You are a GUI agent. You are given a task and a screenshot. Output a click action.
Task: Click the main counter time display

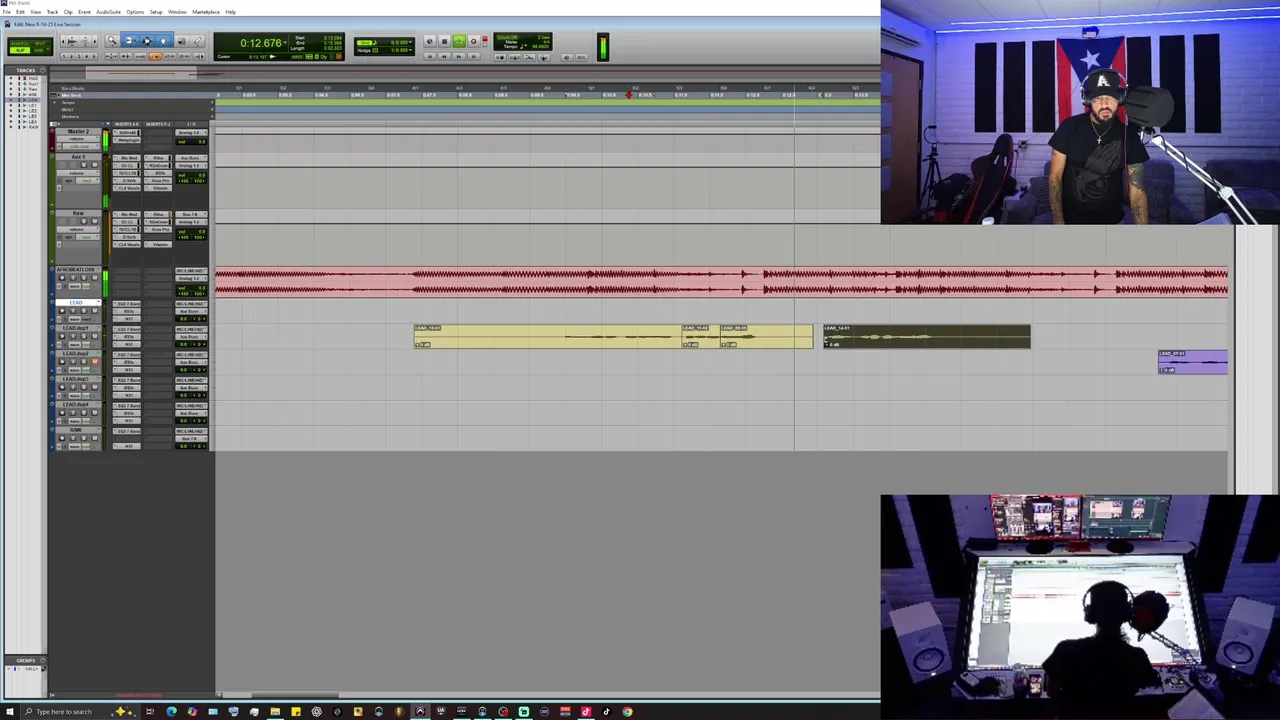coord(261,43)
